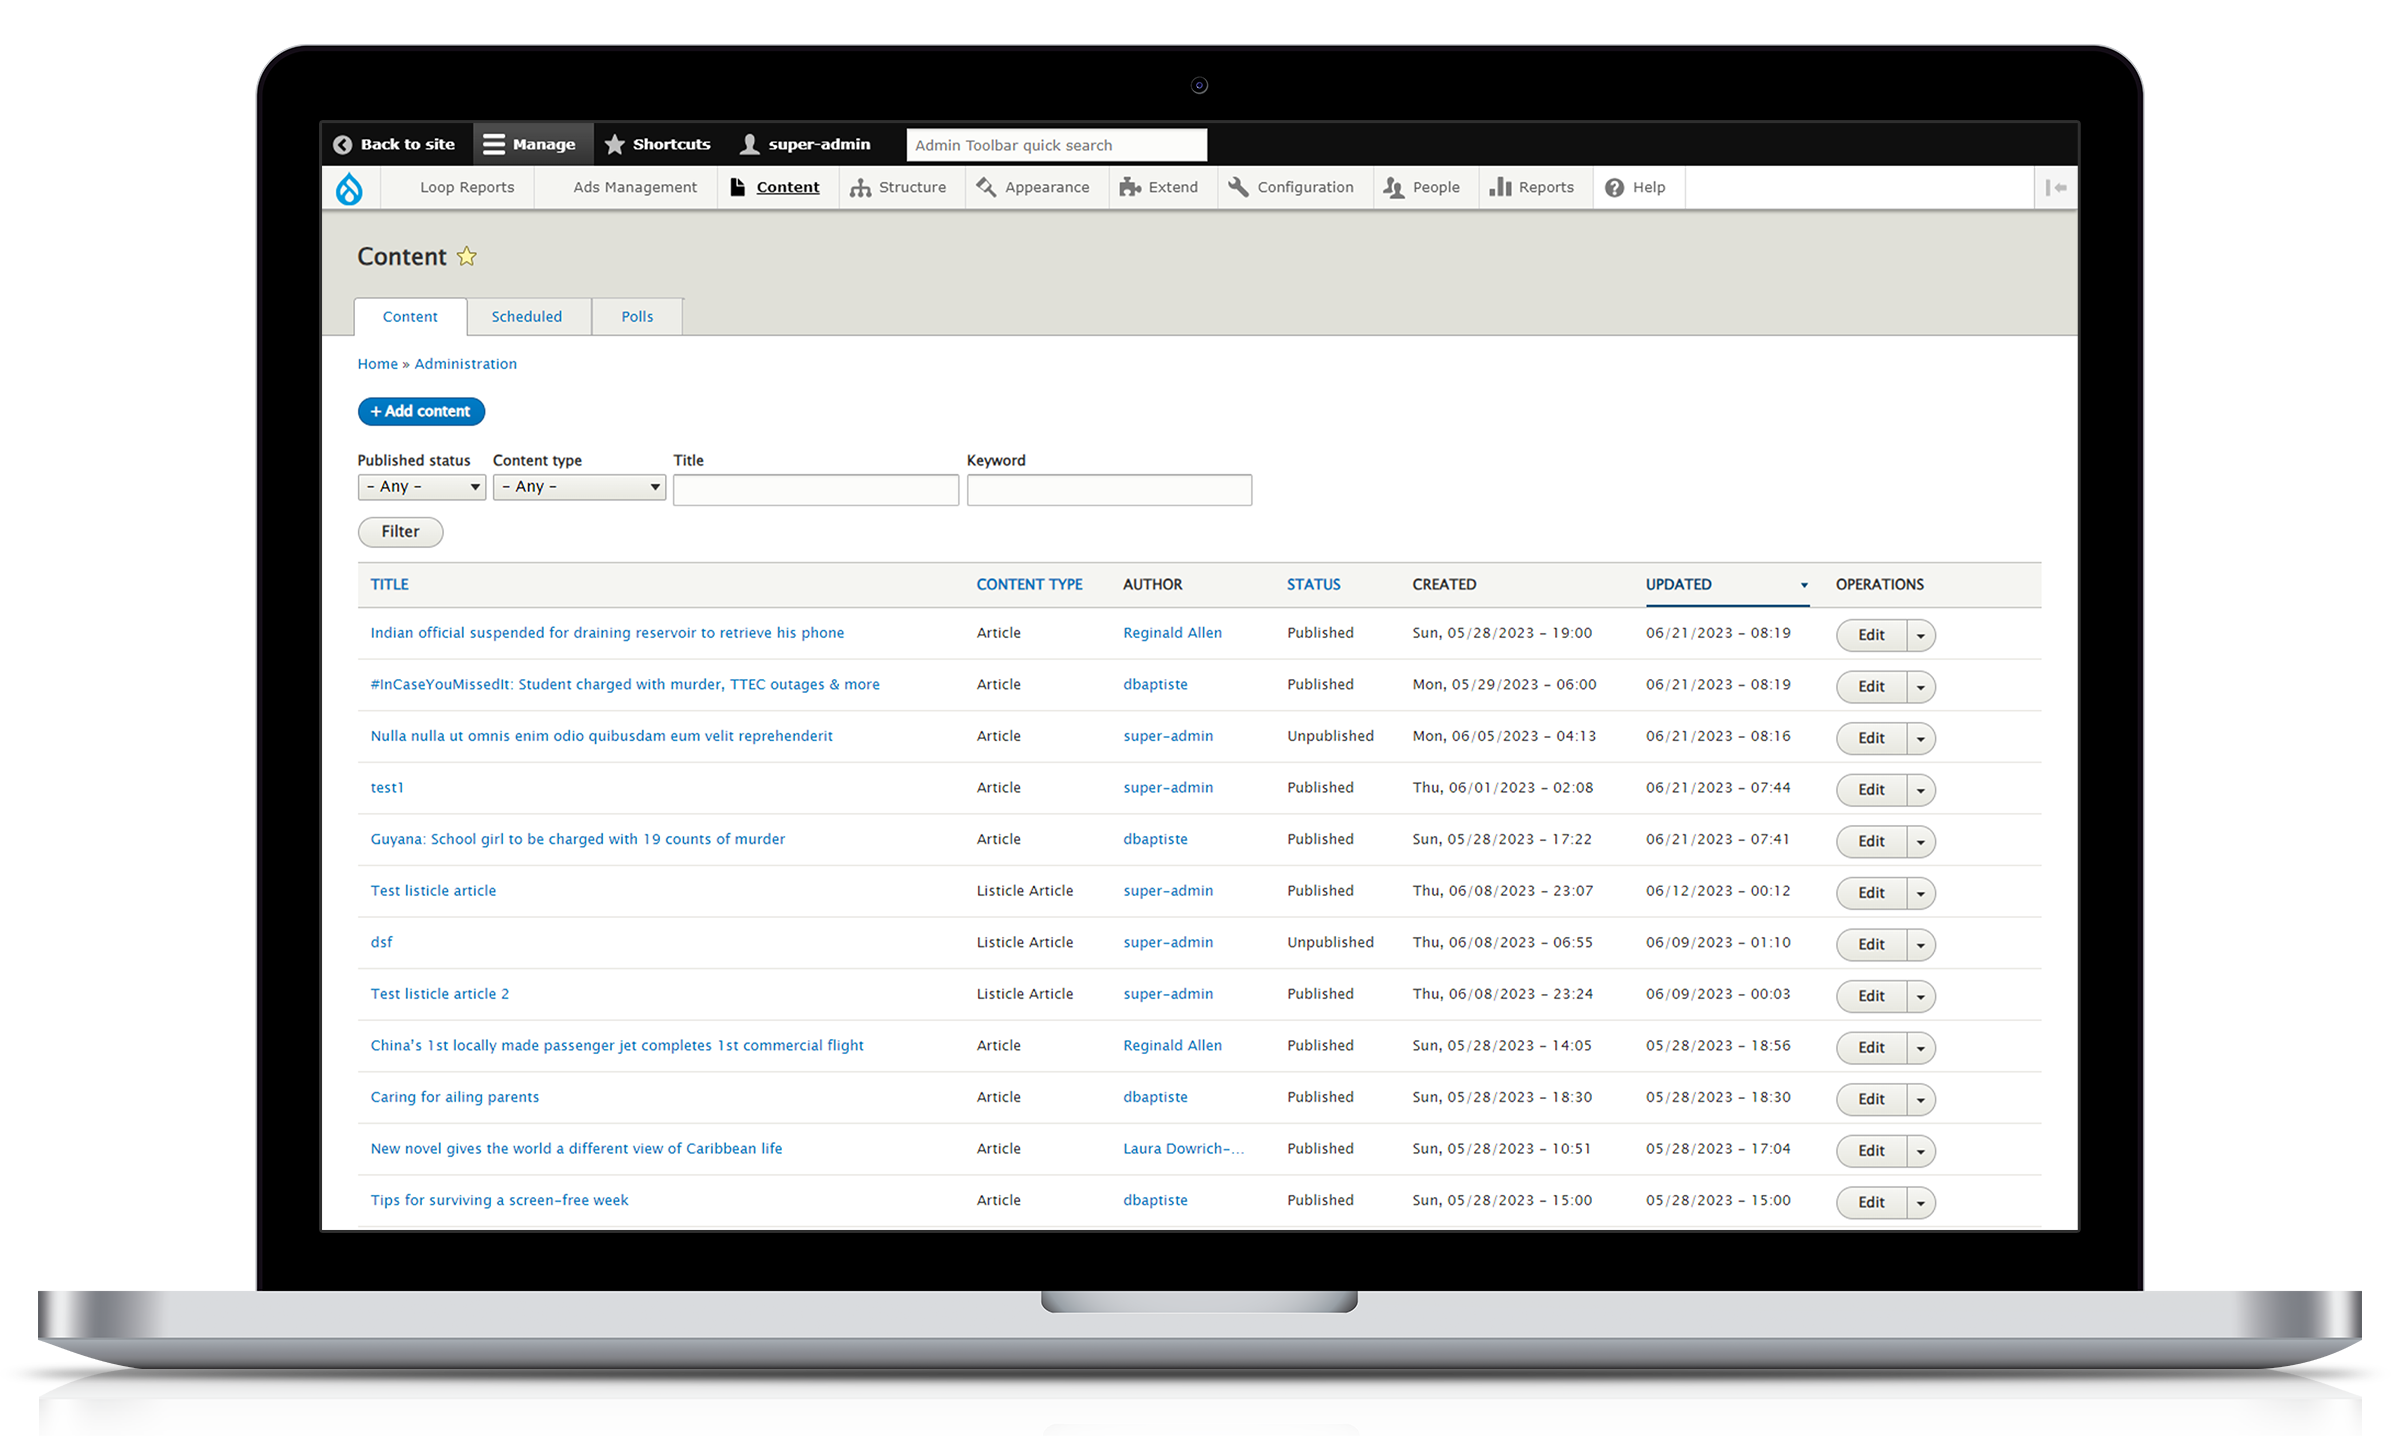Viewport: 2391px width, 1436px height.
Task: Click the Keyword filter input field
Action: click(x=1108, y=490)
